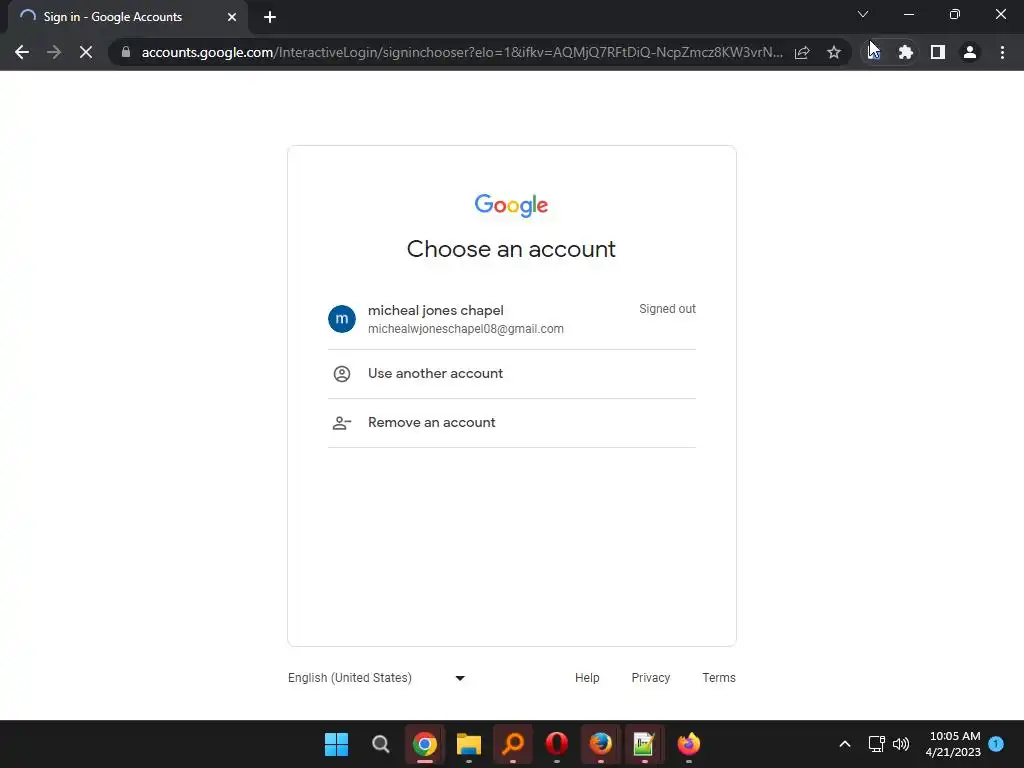Stop loading the page
This screenshot has width=1024, height=768.
[86, 52]
